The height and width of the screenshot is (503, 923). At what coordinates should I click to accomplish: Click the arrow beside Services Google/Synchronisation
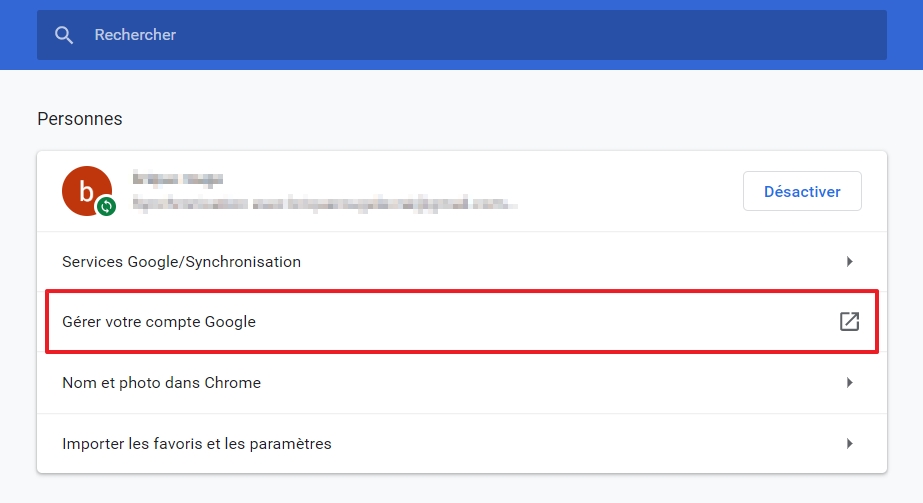[849, 262]
